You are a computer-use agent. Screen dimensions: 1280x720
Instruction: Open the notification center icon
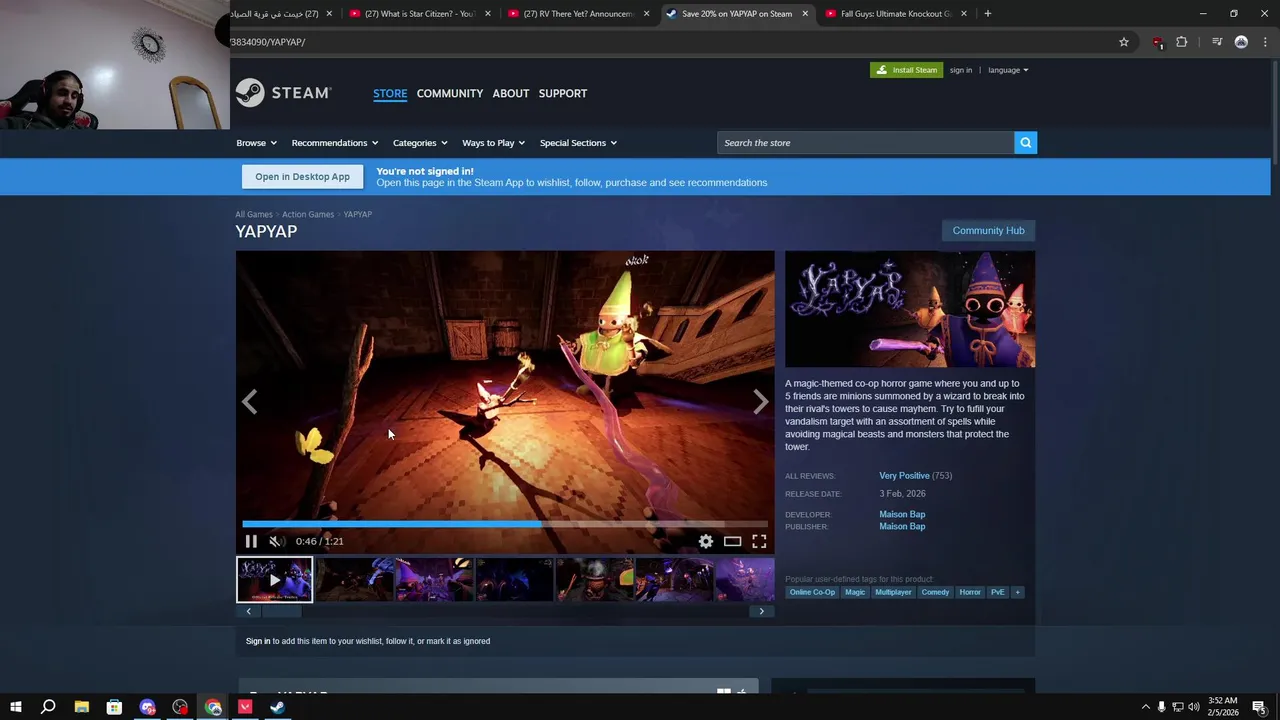pyautogui.click(x=1260, y=707)
